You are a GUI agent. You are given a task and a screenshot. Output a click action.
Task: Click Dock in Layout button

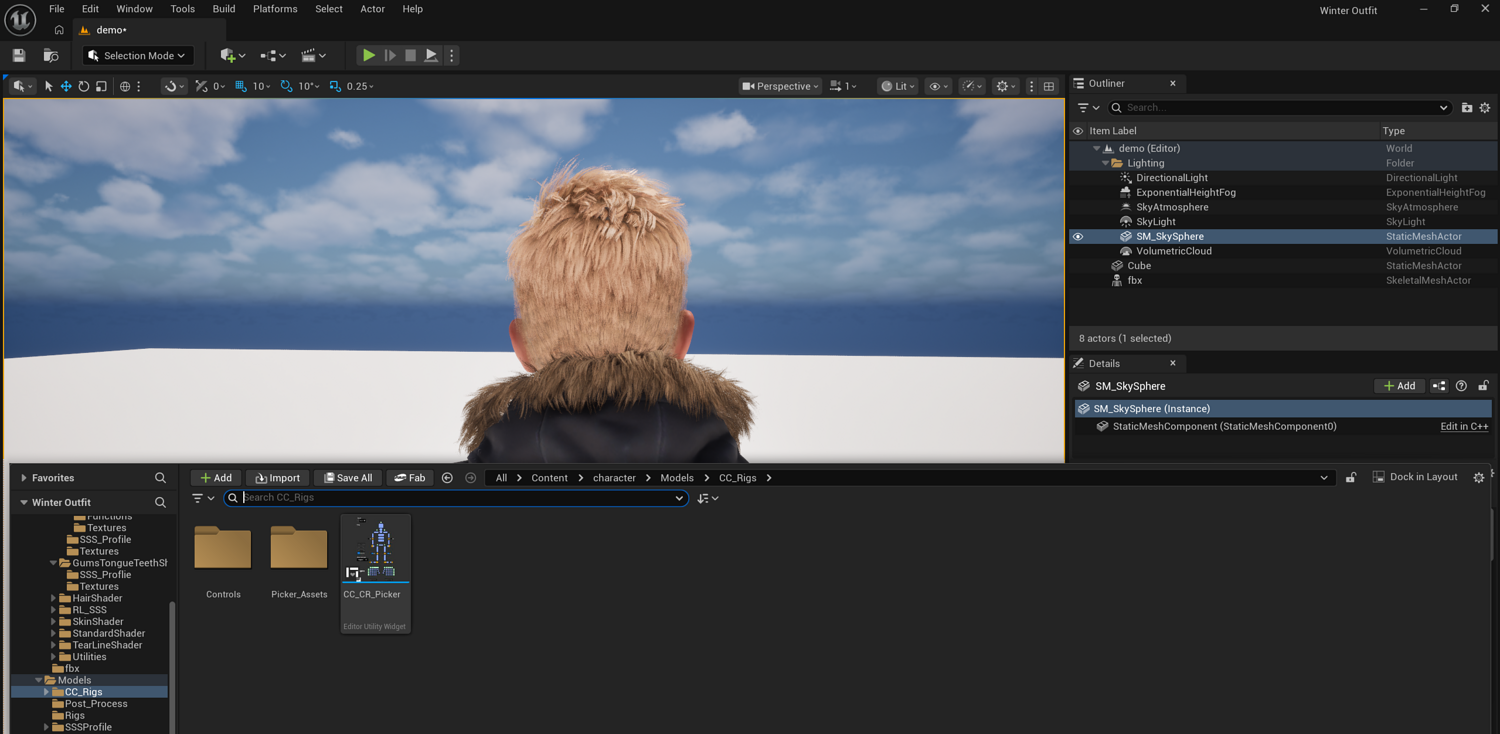click(x=1415, y=478)
